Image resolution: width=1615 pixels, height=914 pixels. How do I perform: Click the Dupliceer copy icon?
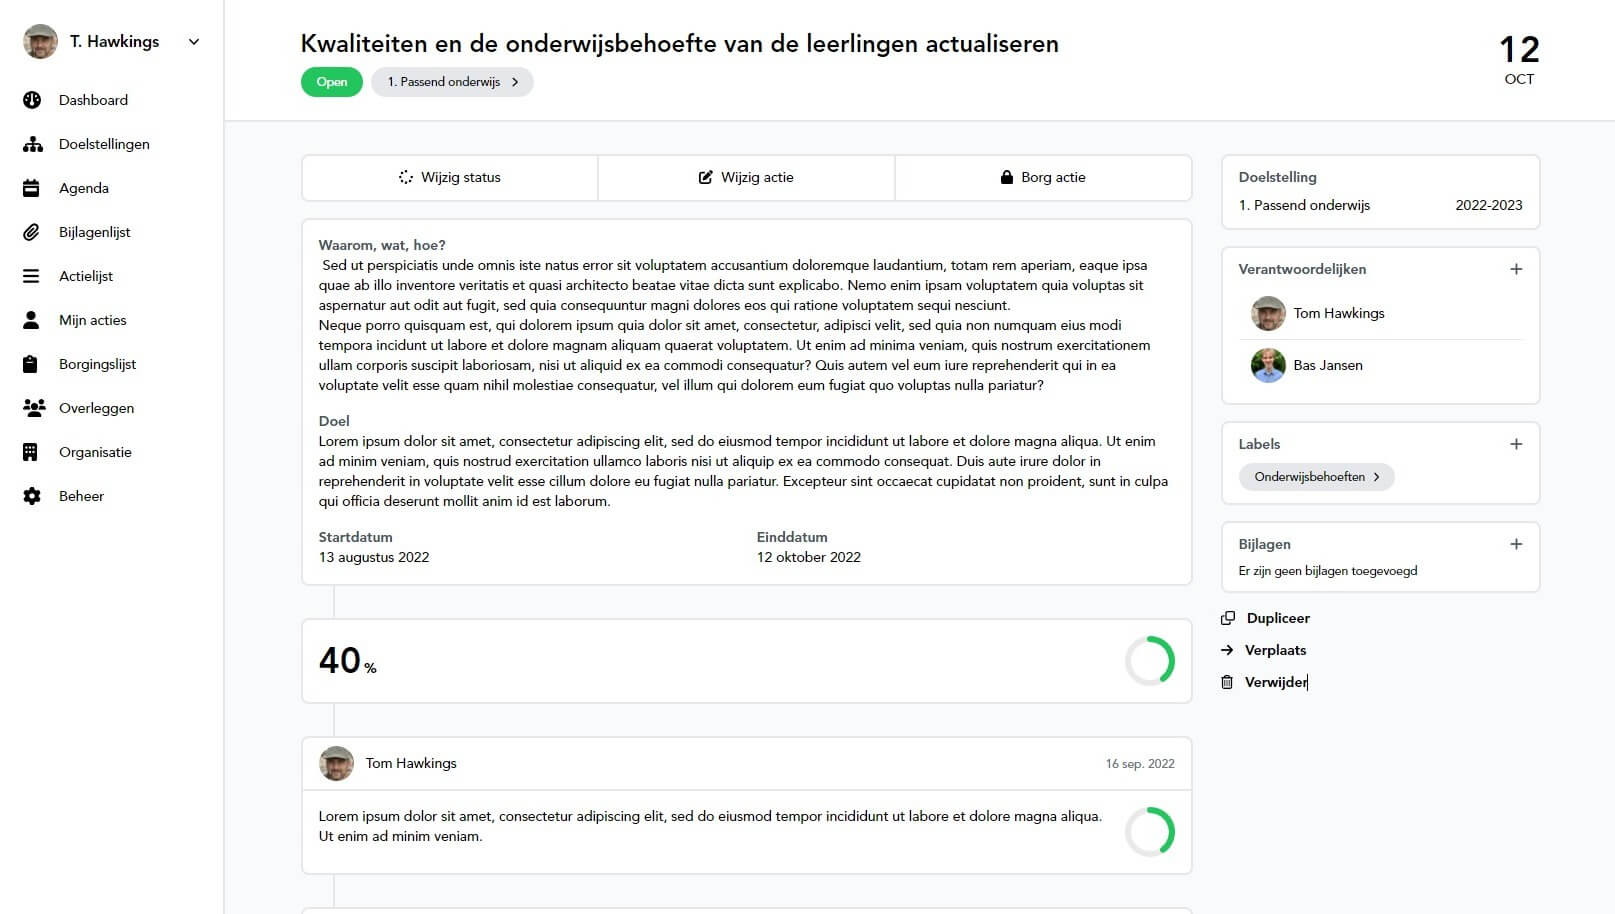pyautogui.click(x=1228, y=618)
